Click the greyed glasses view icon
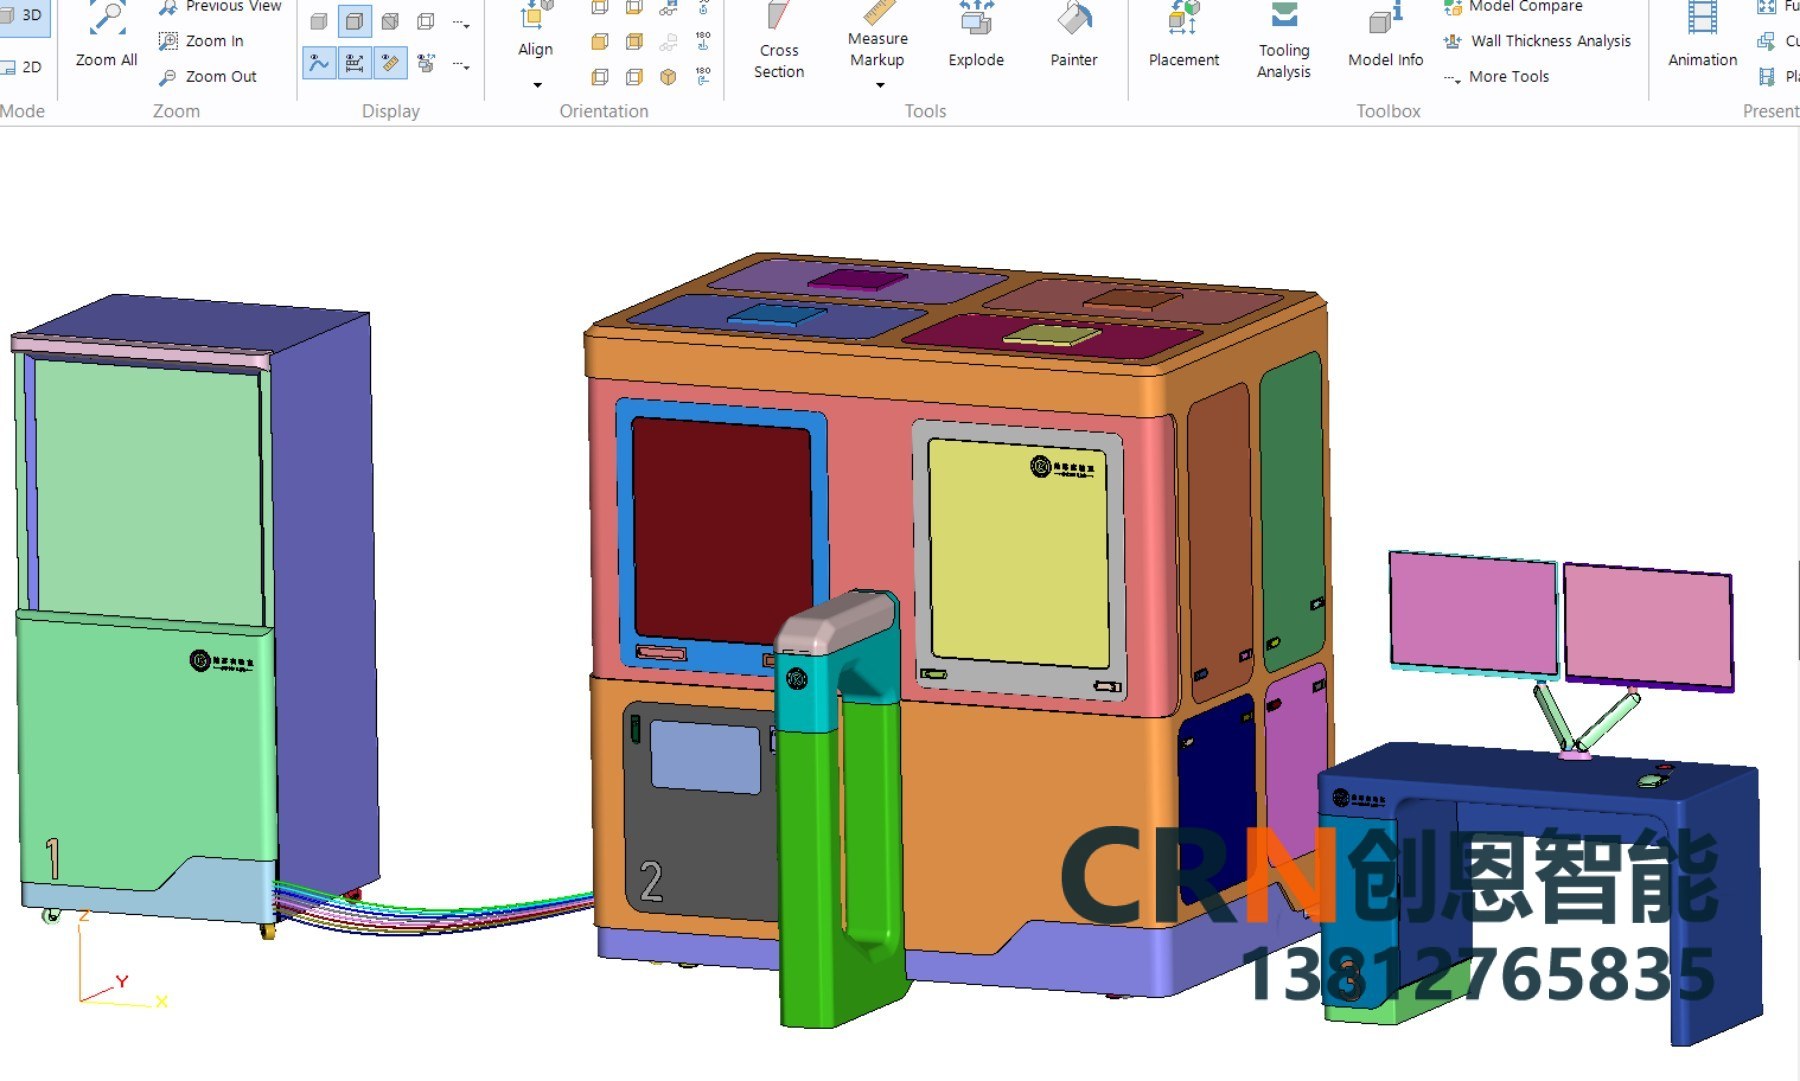This screenshot has height=1081, width=1800. point(668,42)
